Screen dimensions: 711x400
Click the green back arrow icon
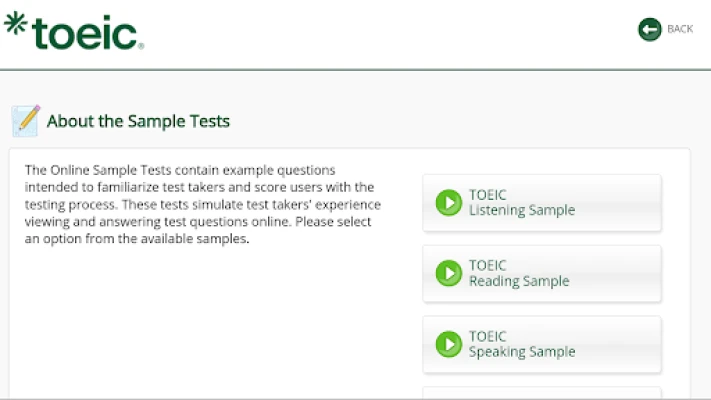[x=650, y=29]
